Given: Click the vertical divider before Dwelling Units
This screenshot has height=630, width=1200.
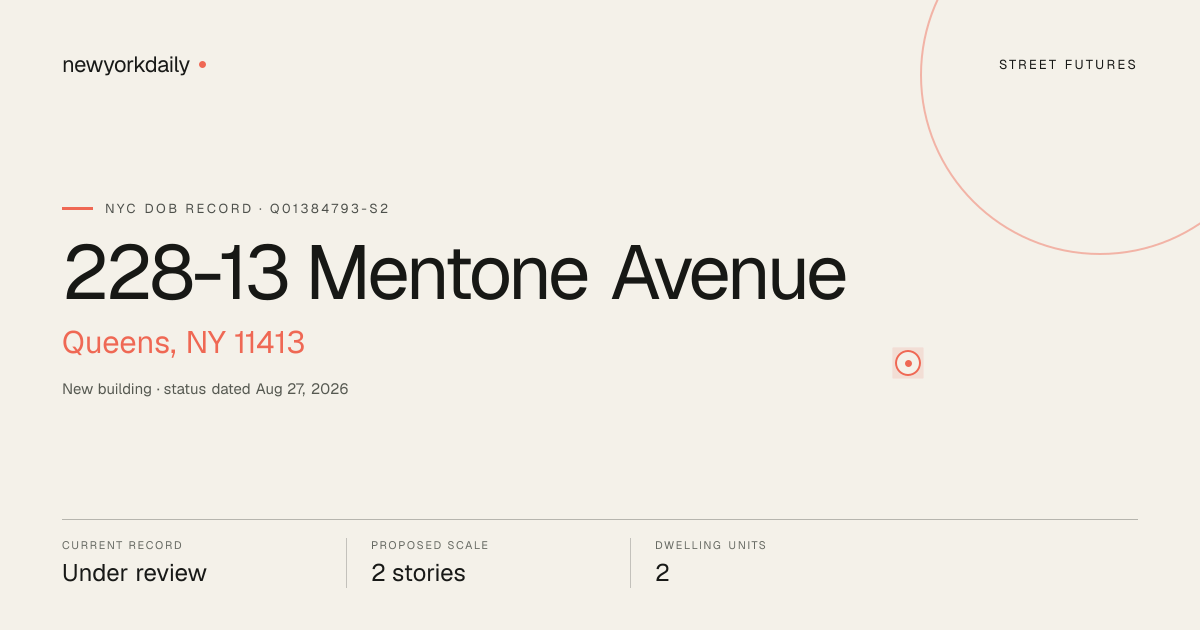Looking at the screenshot, I should 630,563.
